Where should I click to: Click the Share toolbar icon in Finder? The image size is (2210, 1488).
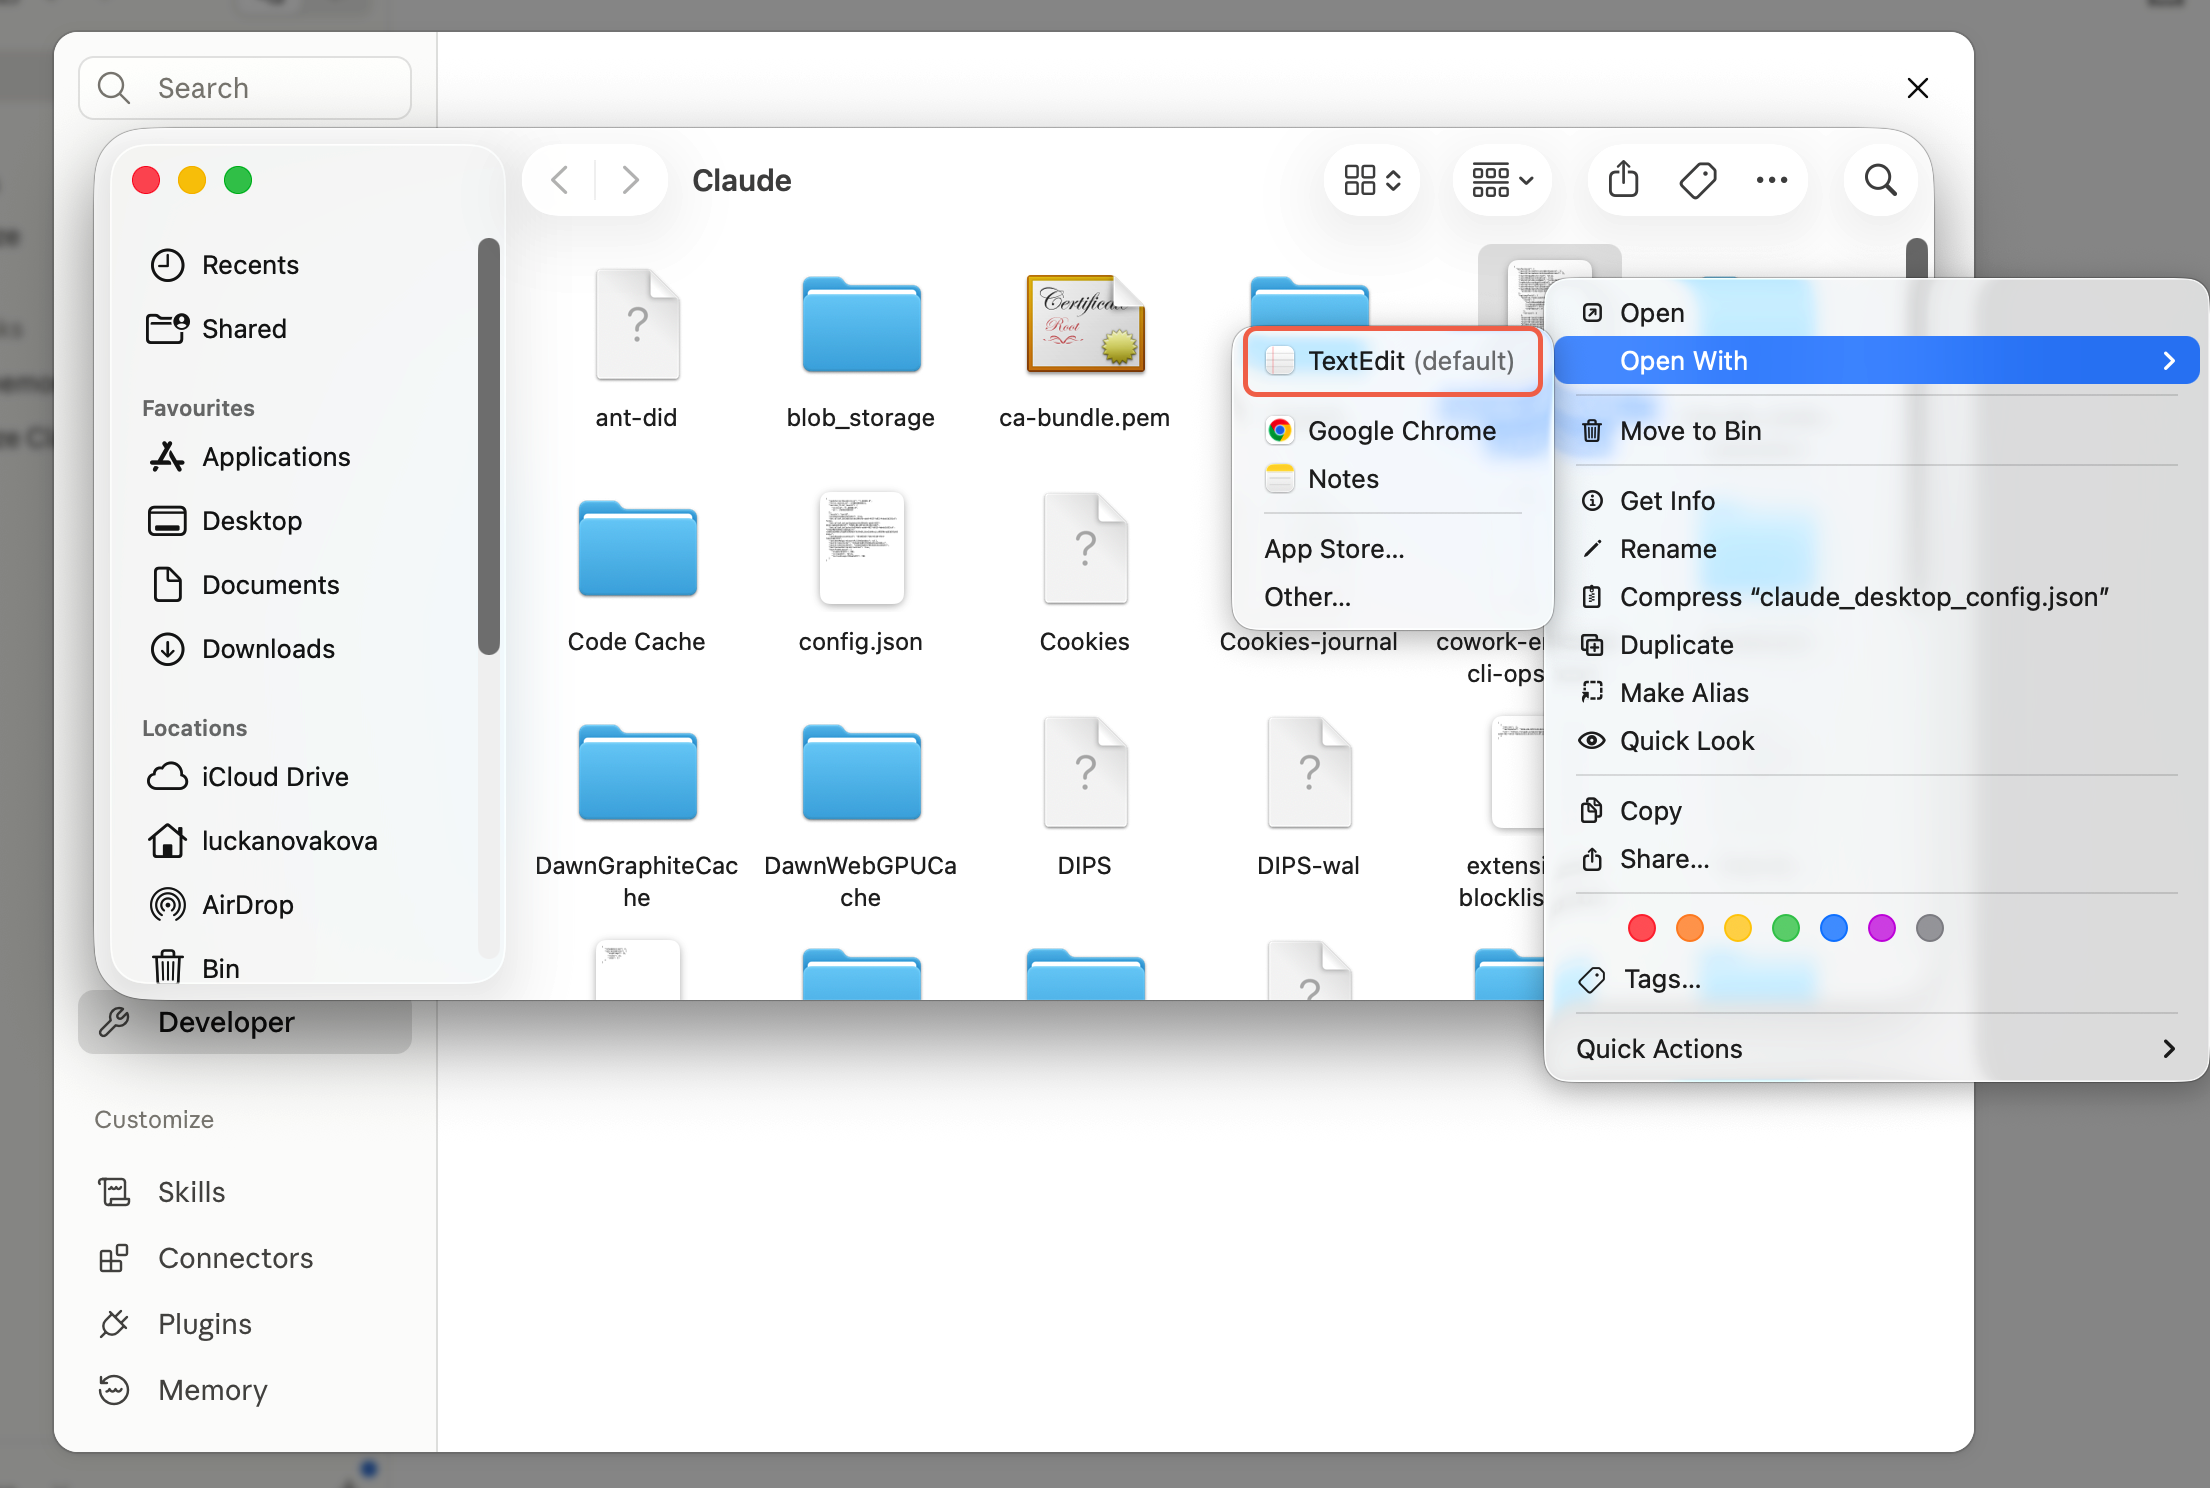1624,180
